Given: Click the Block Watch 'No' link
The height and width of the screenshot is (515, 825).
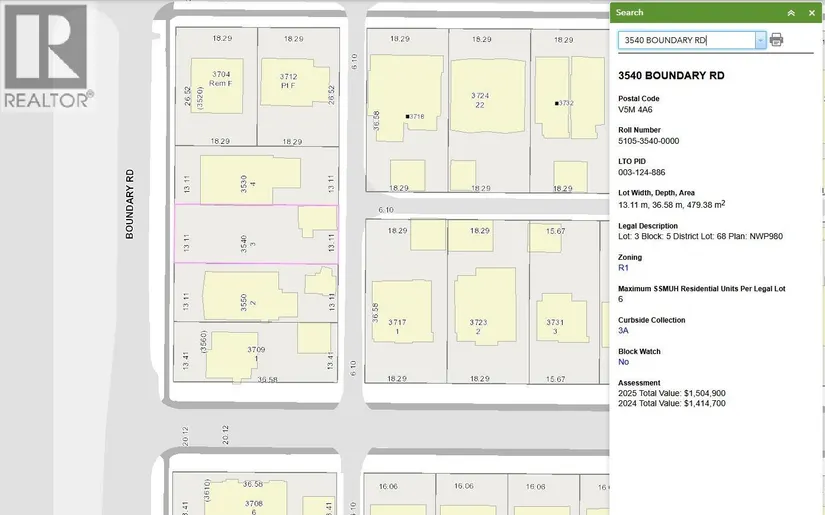Looking at the screenshot, I should click(x=624, y=362).
